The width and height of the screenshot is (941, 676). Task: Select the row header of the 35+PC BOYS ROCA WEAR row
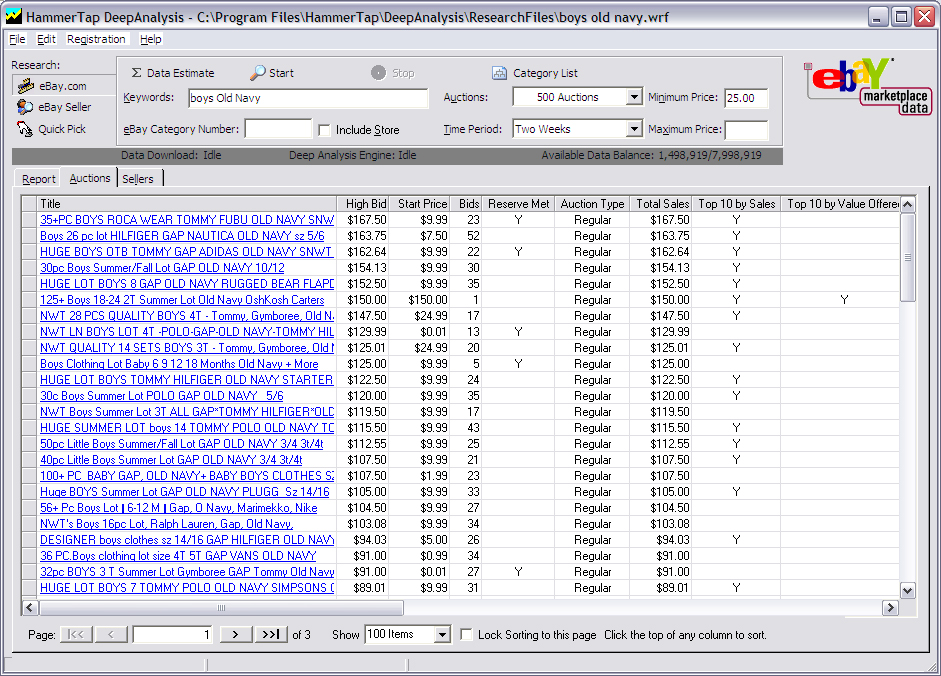click(x=29, y=220)
